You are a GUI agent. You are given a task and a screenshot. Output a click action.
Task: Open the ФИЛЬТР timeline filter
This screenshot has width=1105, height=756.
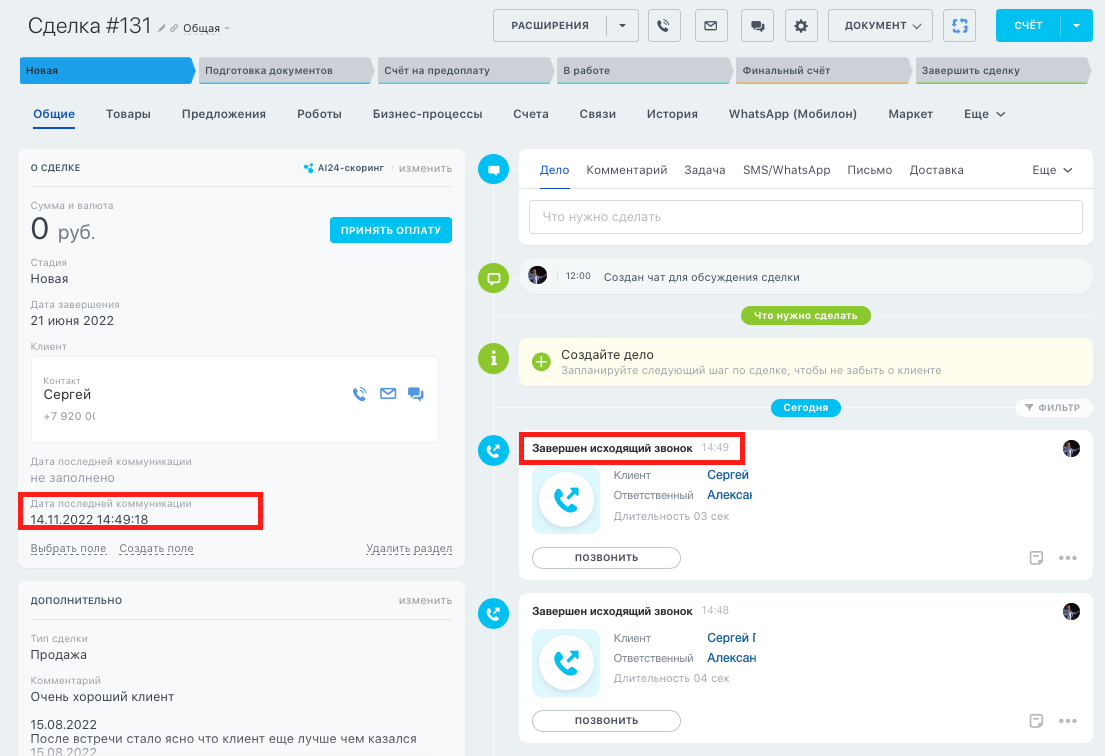(x=1053, y=407)
